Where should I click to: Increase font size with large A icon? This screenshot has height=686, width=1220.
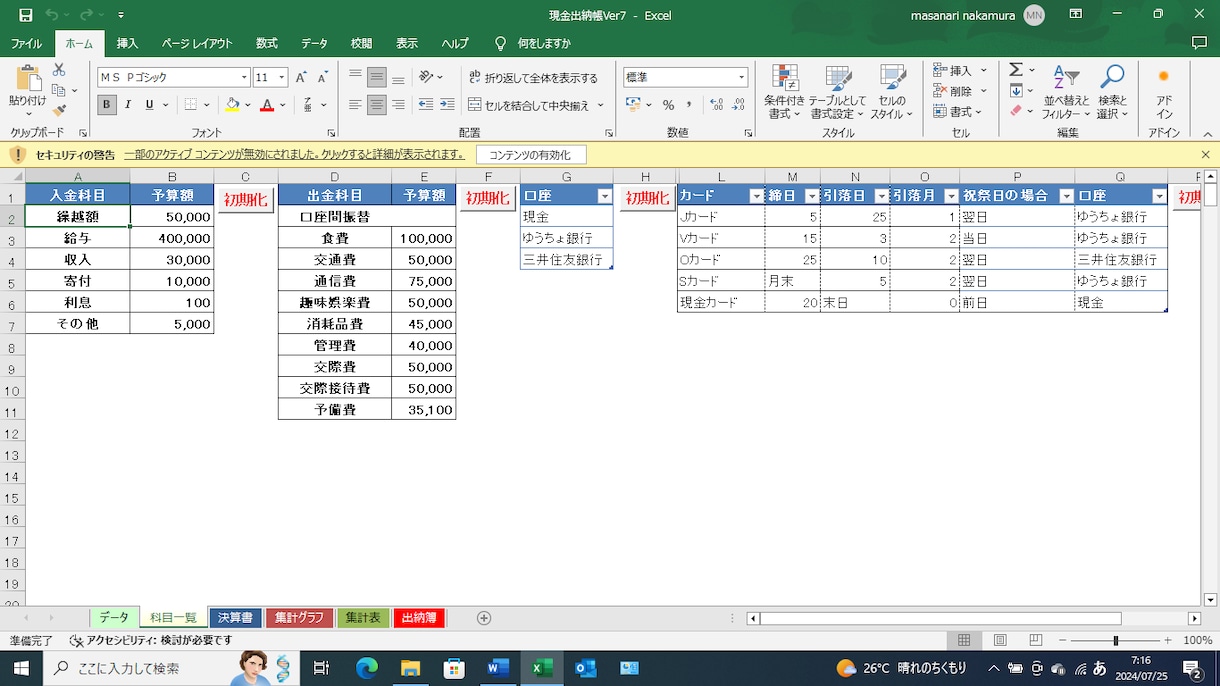[301, 77]
